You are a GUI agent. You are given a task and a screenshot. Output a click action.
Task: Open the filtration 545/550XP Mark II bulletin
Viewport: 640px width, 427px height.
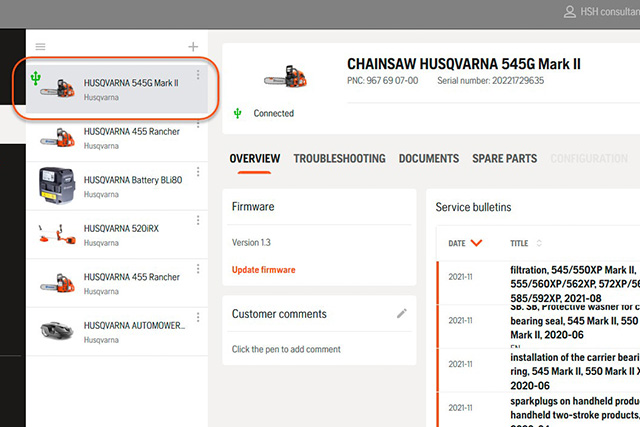click(x=539, y=283)
